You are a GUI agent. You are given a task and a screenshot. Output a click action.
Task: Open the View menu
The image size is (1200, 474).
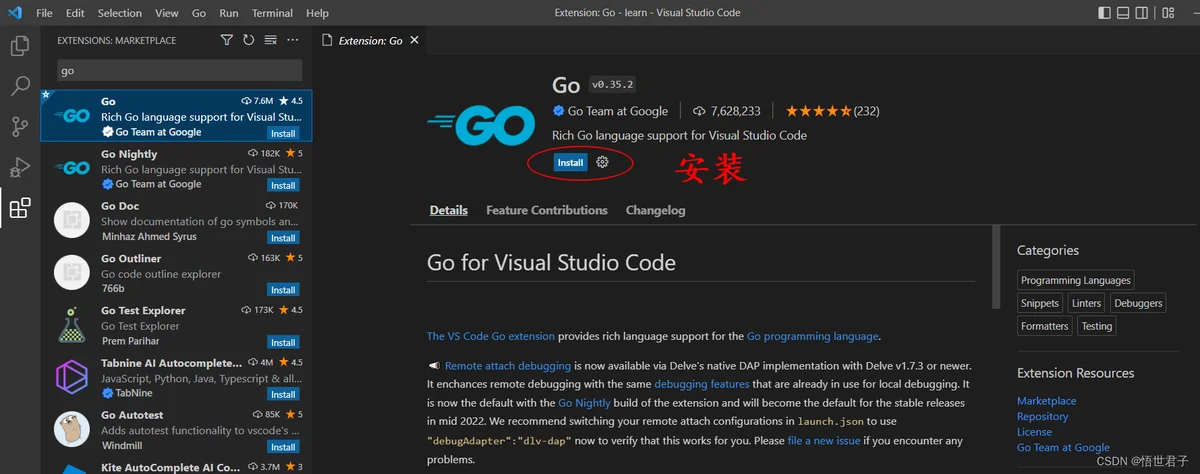pyautogui.click(x=167, y=13)
